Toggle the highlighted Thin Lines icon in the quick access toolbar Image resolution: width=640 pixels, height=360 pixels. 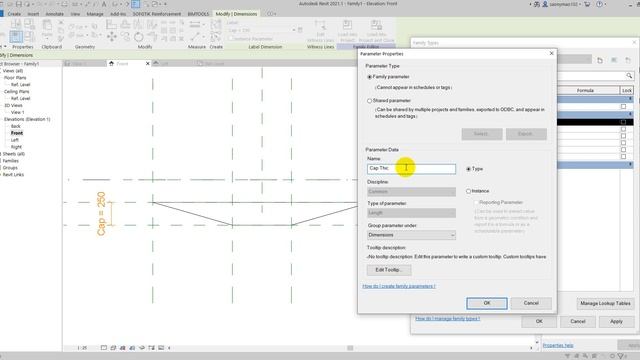point(136,4)
